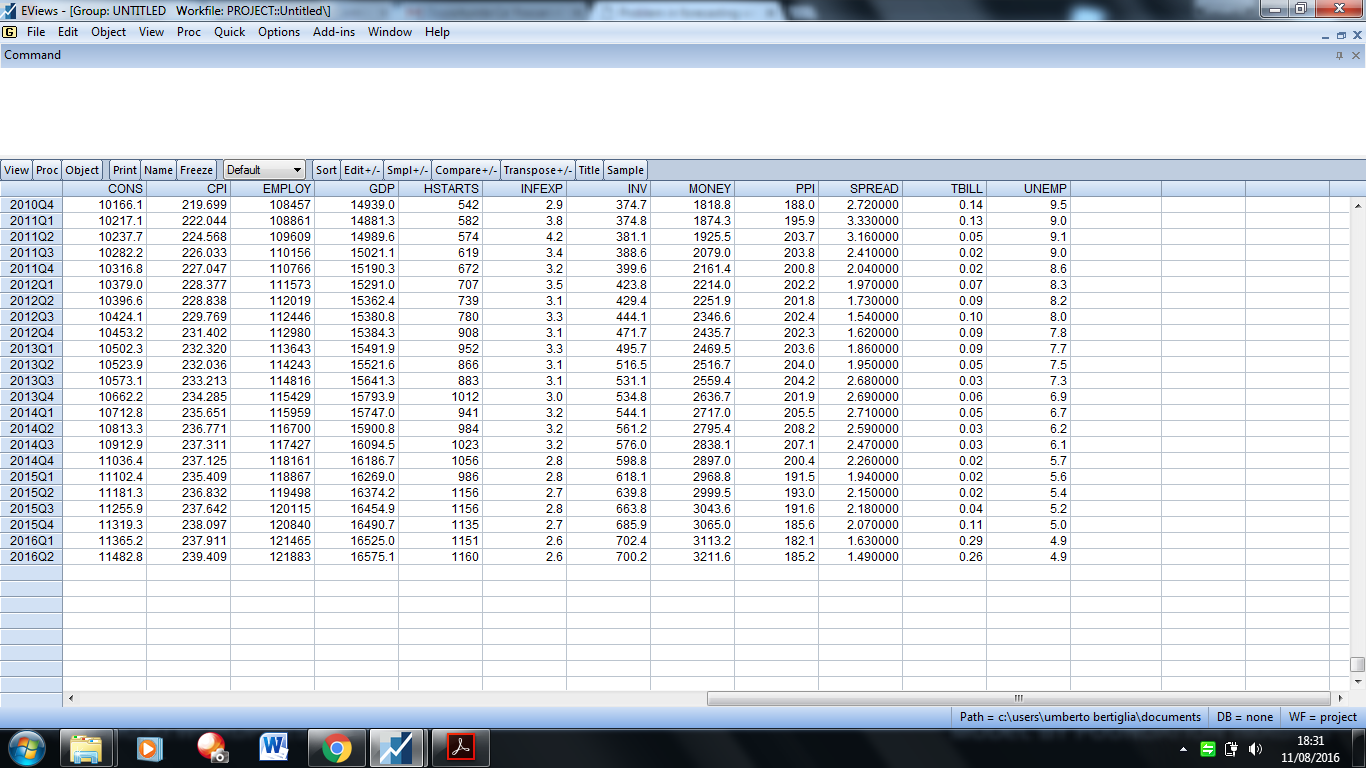Select the CONS column header
The image size is (1366, 768).
(104, 189)
